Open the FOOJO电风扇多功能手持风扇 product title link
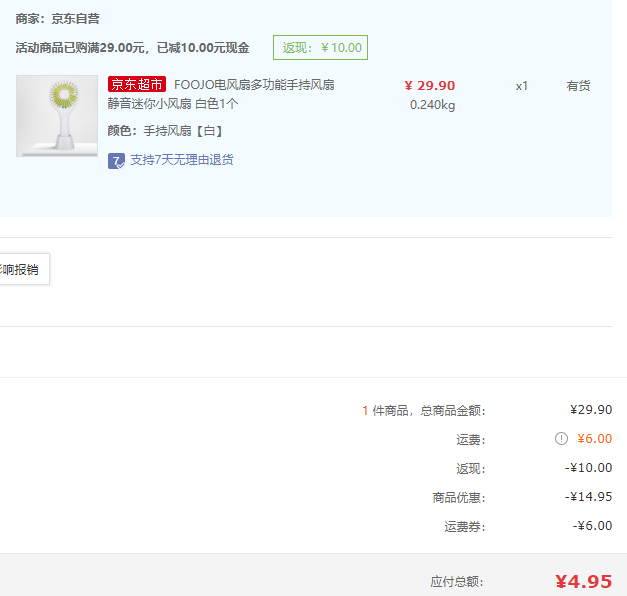The image size is (627, 596). pyautogui.click(x=254, y=85)
